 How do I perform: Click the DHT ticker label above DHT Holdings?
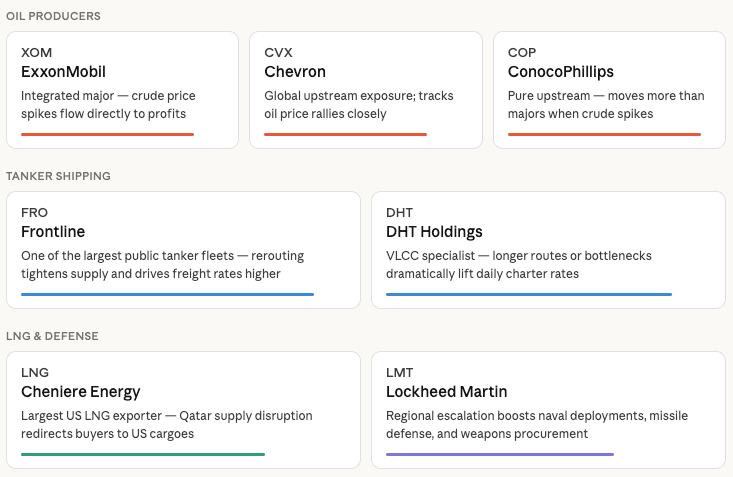399,212
